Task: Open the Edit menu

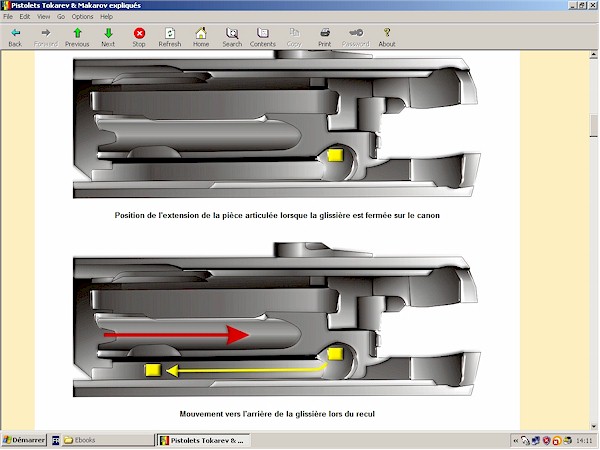Action: point(25,16)
